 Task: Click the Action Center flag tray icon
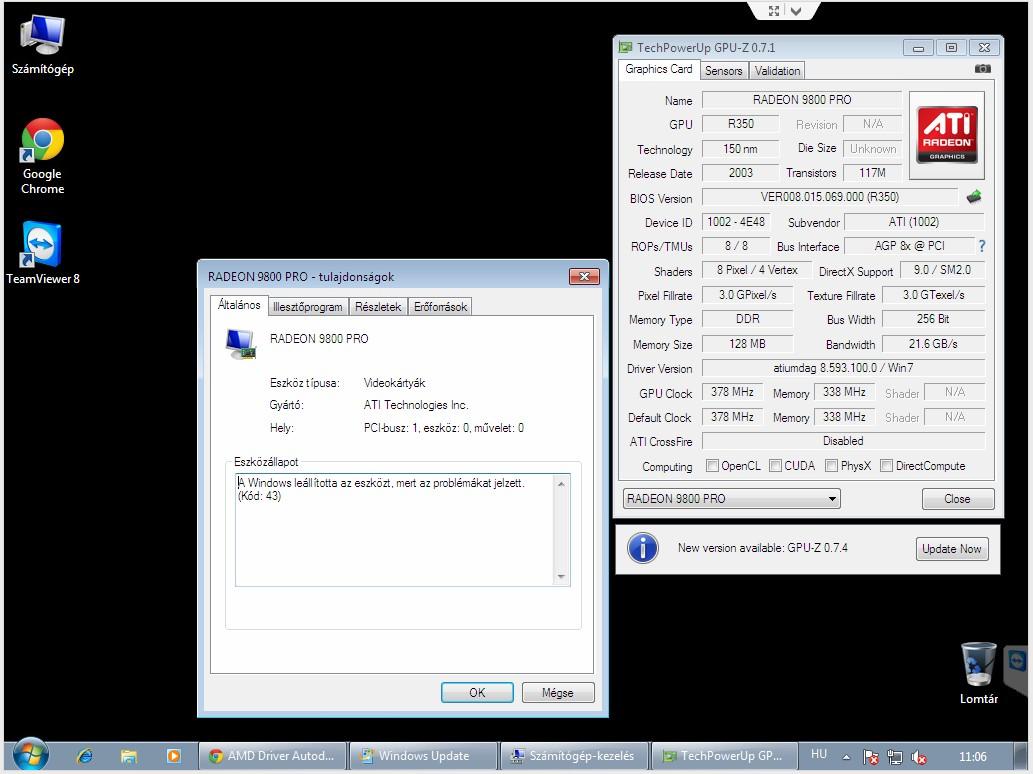point(870,757)
